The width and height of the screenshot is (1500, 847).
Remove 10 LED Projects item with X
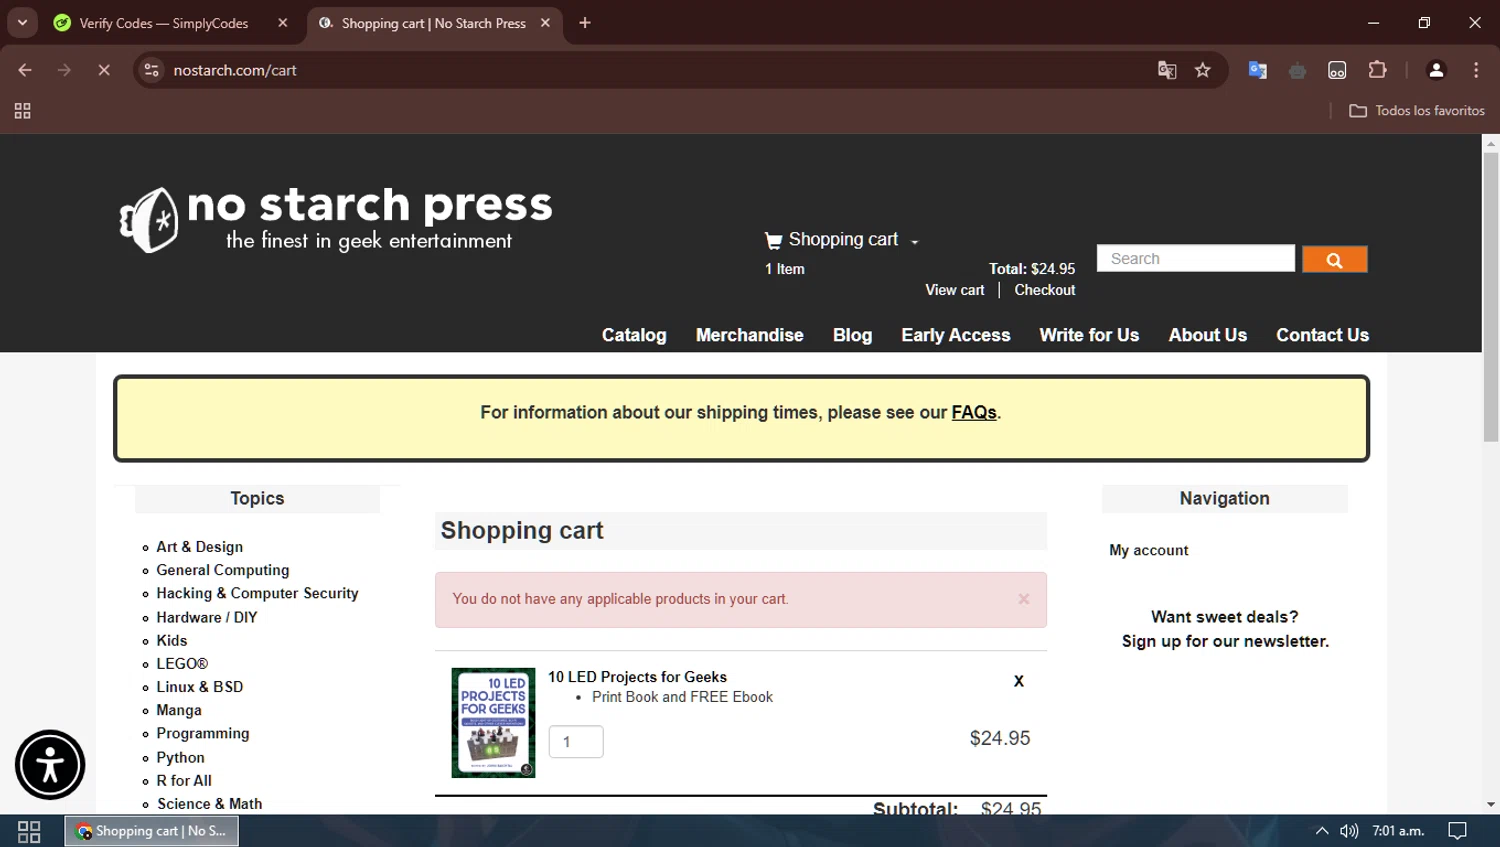(1019, 681)
